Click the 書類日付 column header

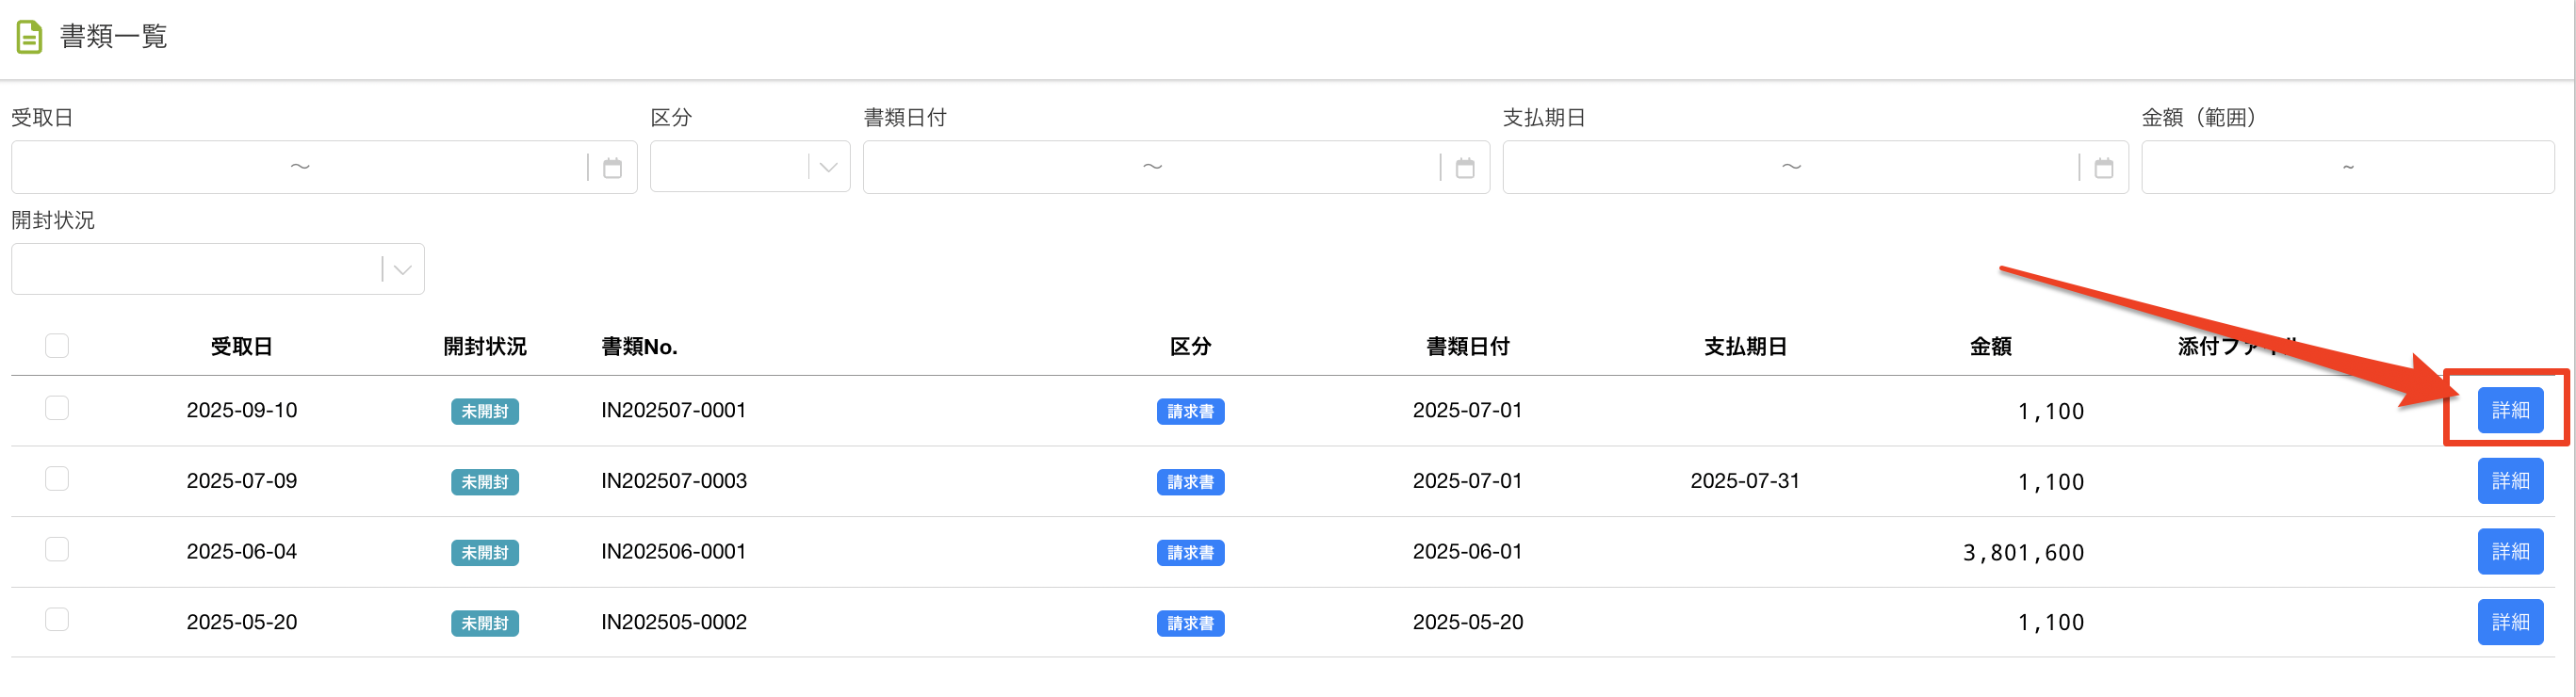click(1467, 347)
